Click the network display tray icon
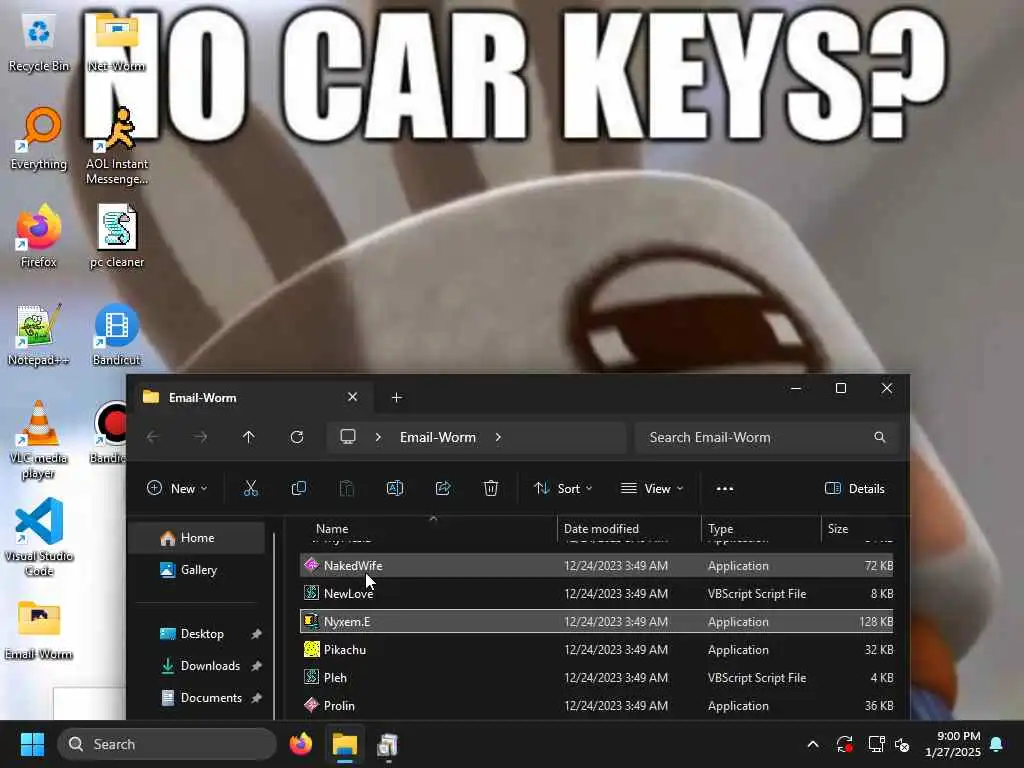 876,744
